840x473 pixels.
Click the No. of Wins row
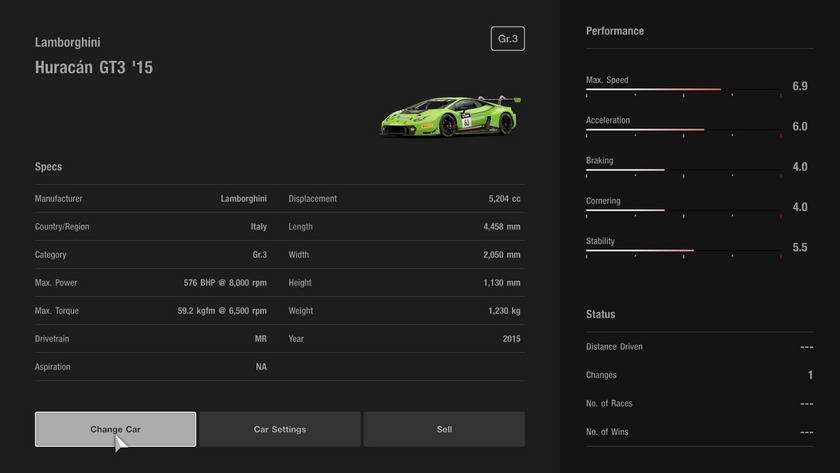(699, 432)
